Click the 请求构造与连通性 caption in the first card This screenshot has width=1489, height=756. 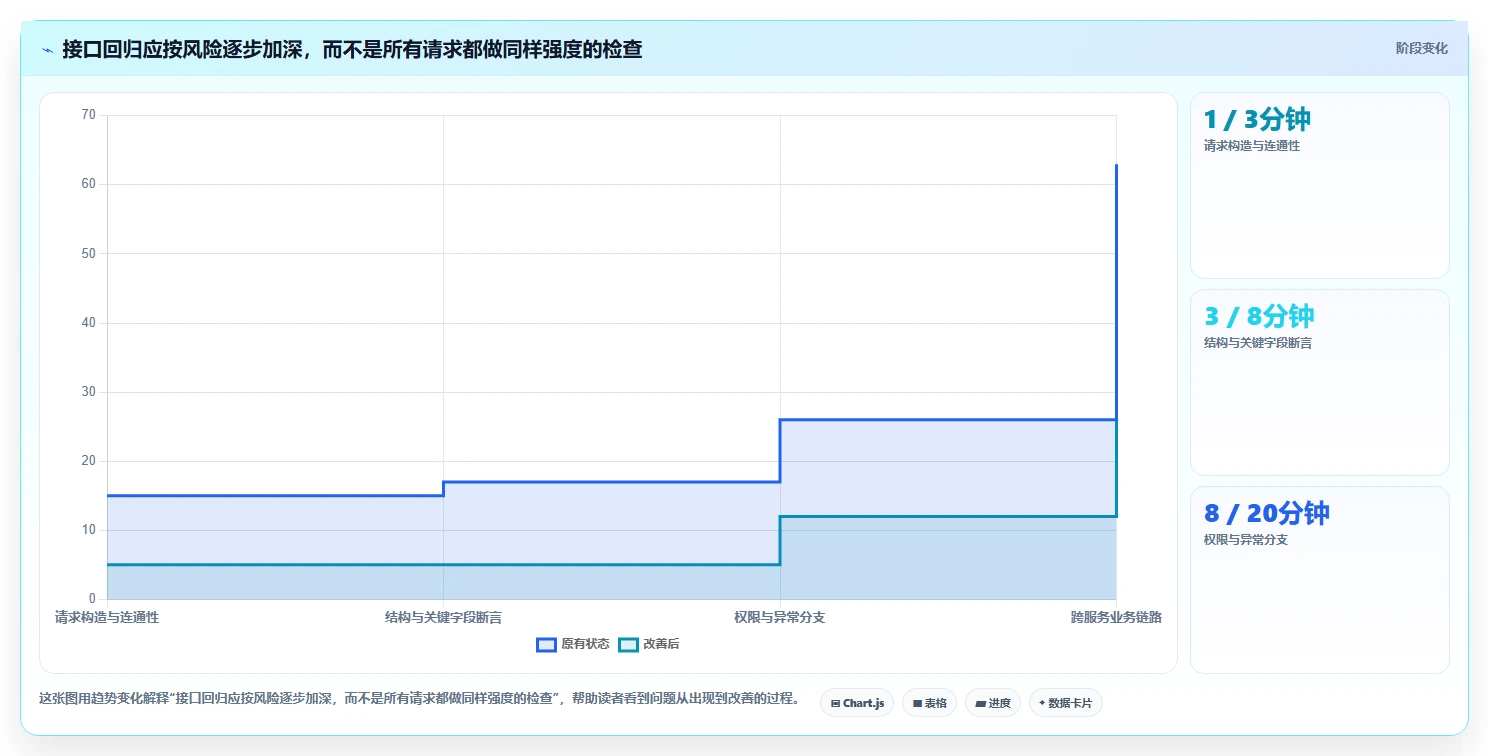coord(1251,145)
